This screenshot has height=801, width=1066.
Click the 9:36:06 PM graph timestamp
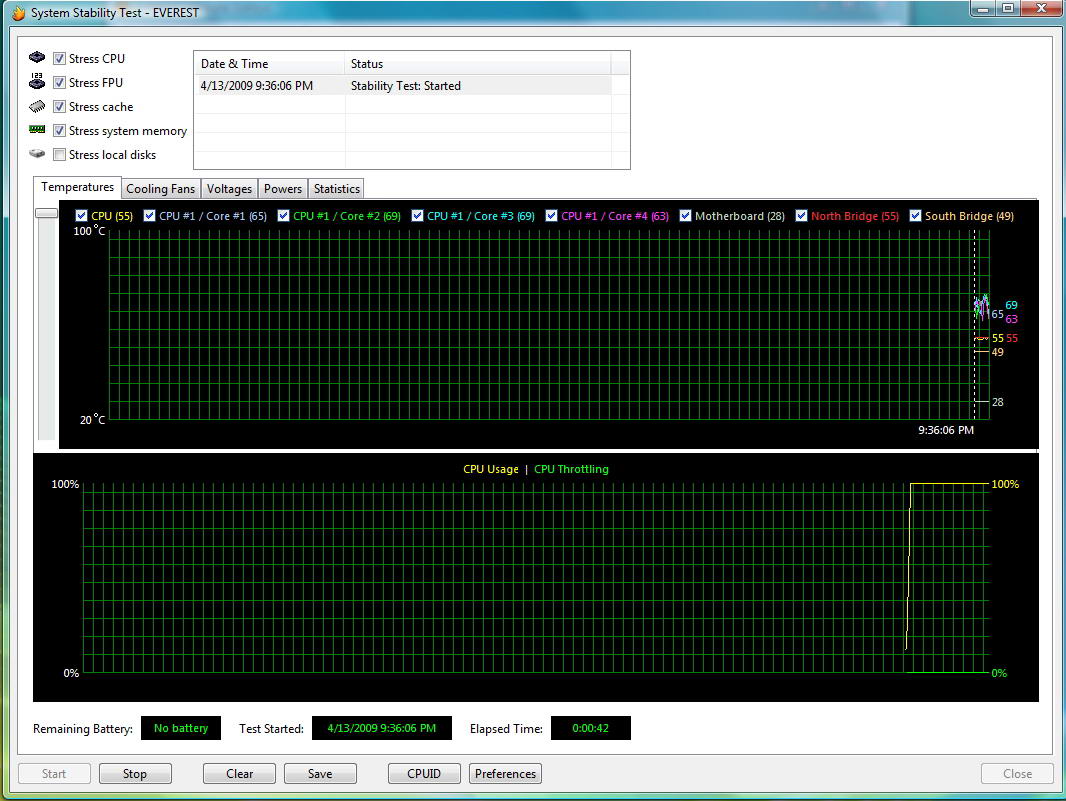click(x=946, y=430)
